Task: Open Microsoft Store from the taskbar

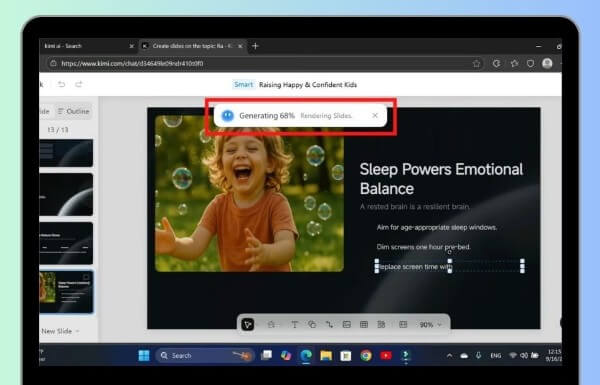Action: (x=346, y=356)
